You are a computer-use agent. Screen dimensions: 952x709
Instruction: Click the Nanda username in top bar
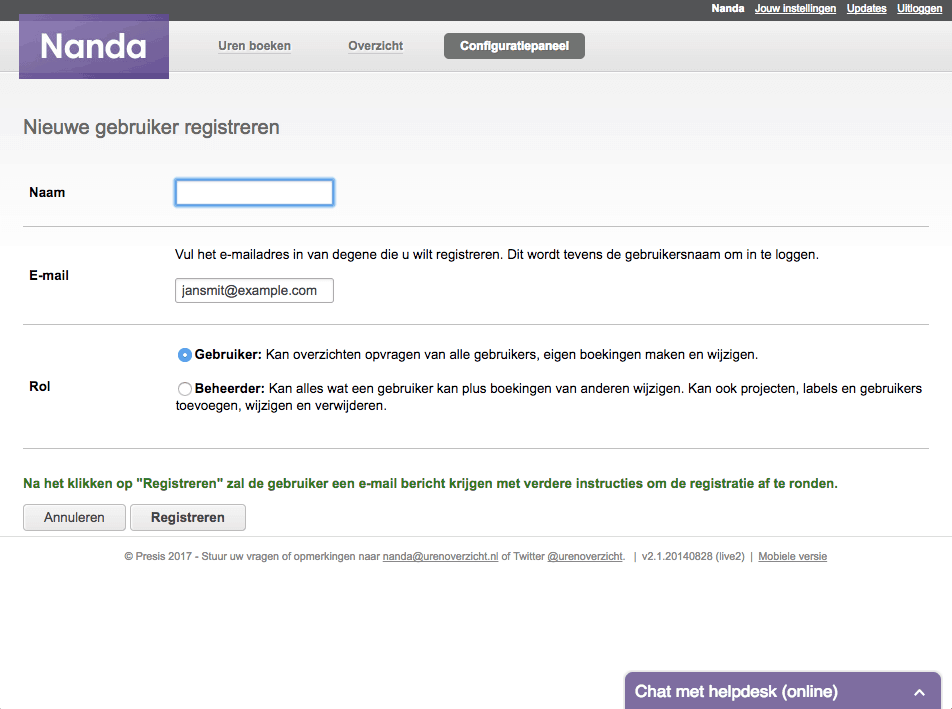click(727, 8)
